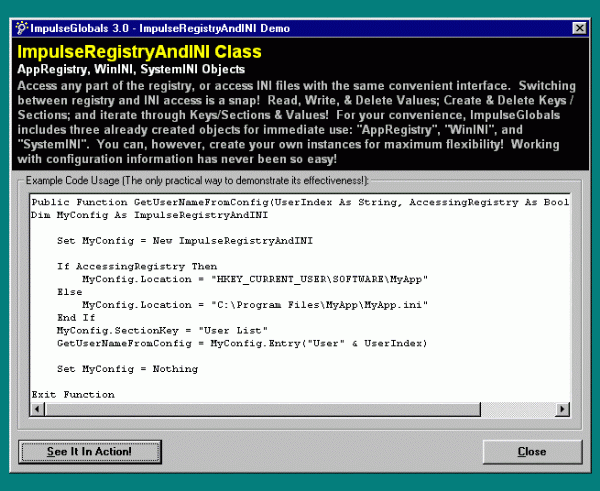Click the "End If" code line
600x491 pixels.
click(x=76, y=318)
